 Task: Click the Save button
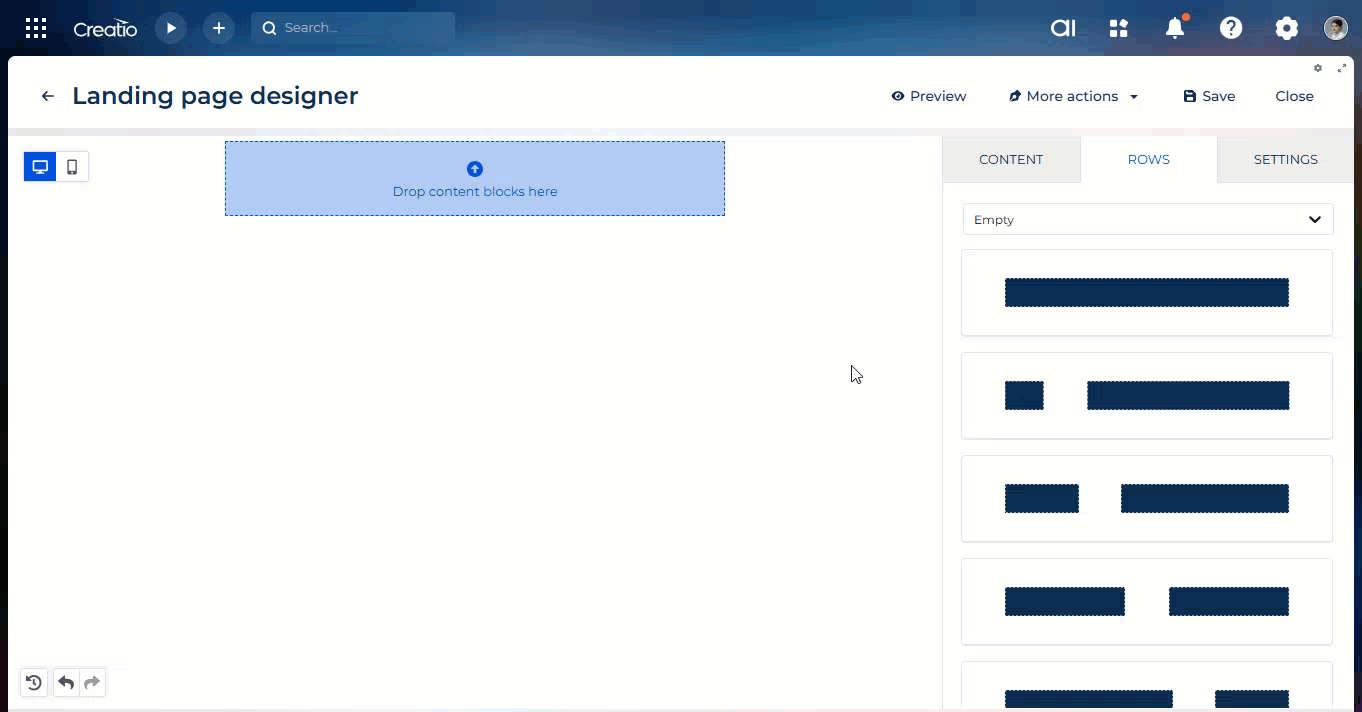1209,96
